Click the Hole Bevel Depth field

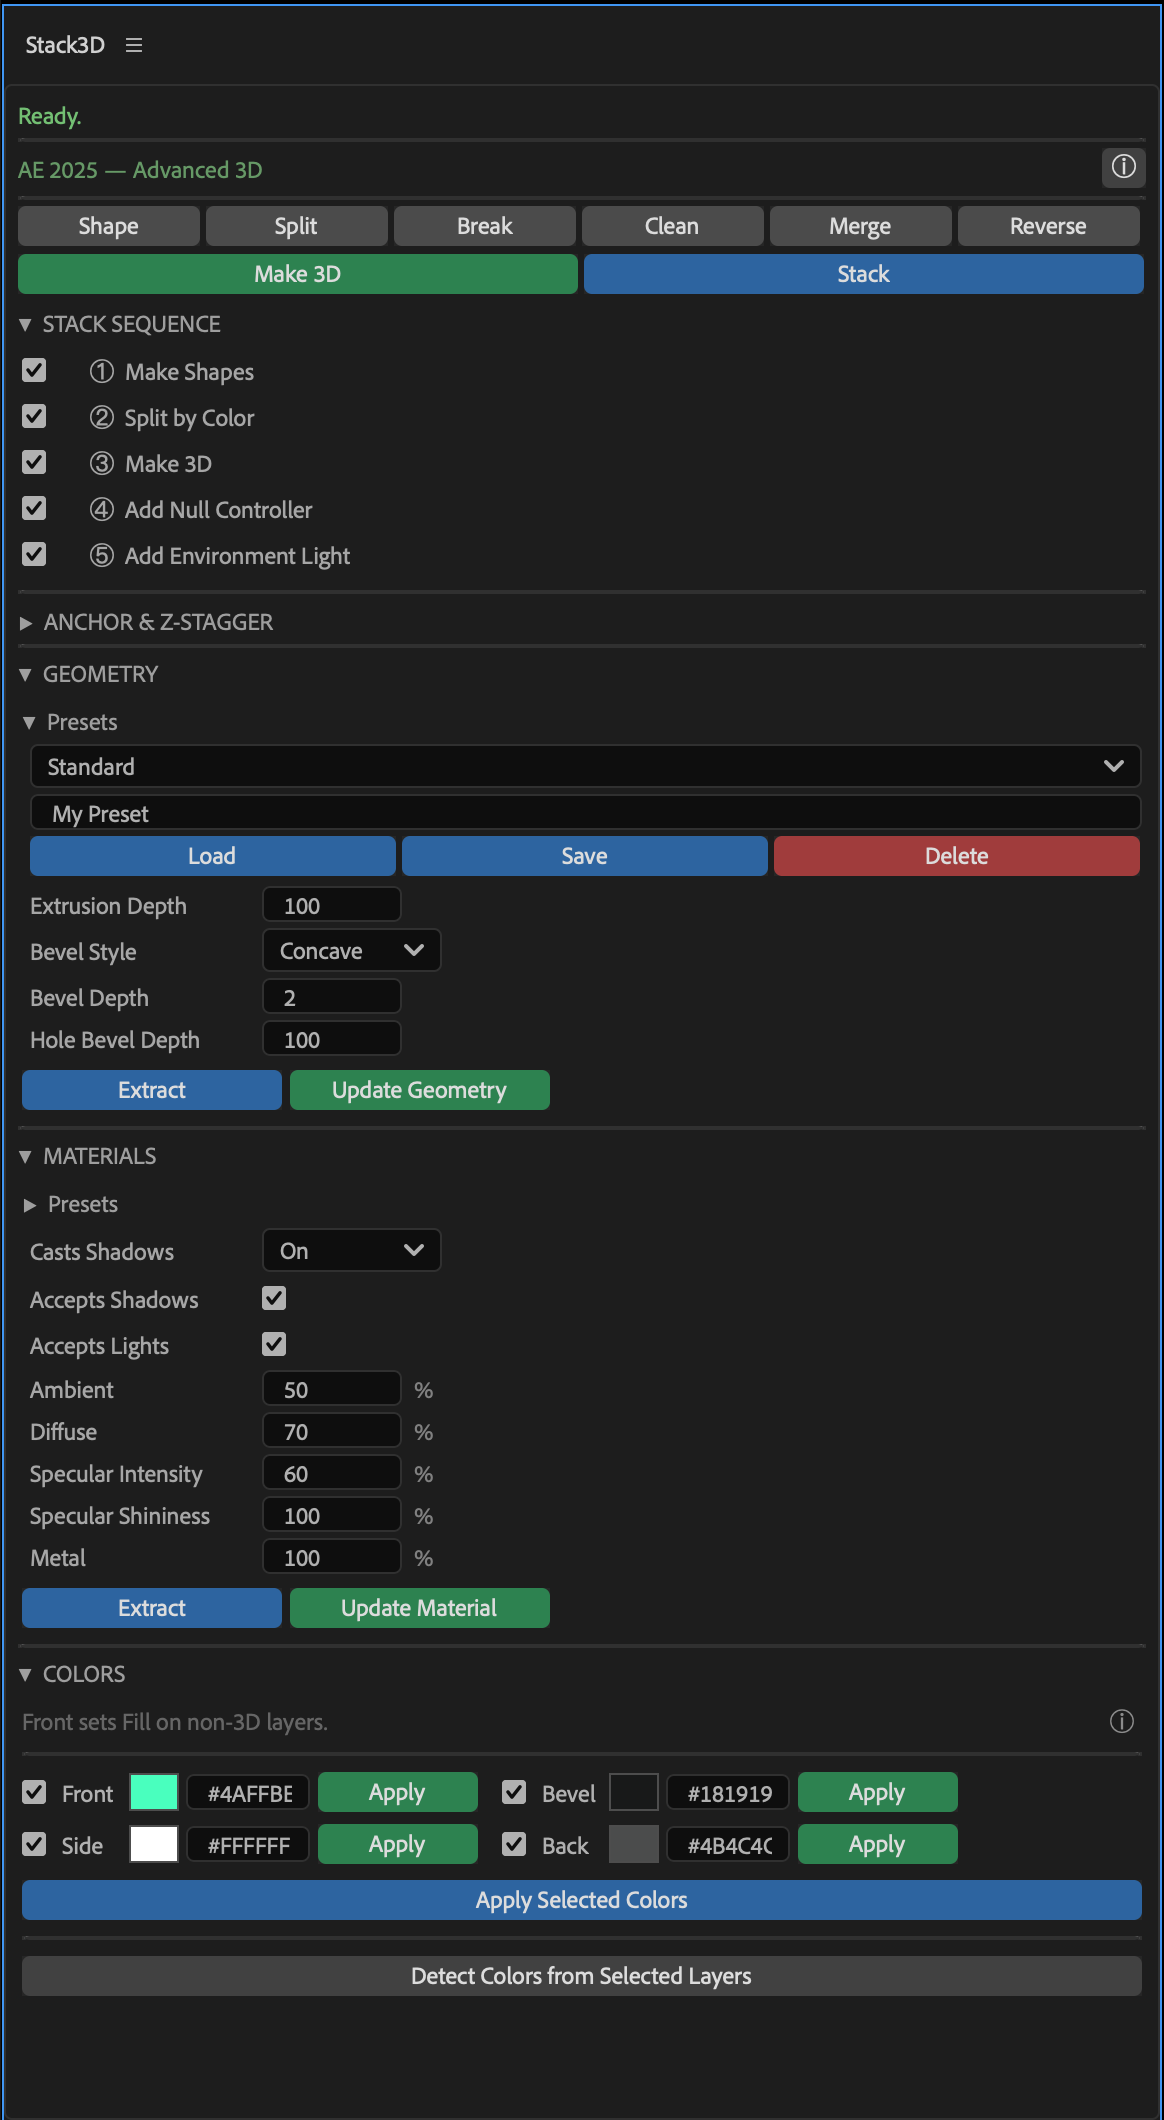(x=332, y=1039)
